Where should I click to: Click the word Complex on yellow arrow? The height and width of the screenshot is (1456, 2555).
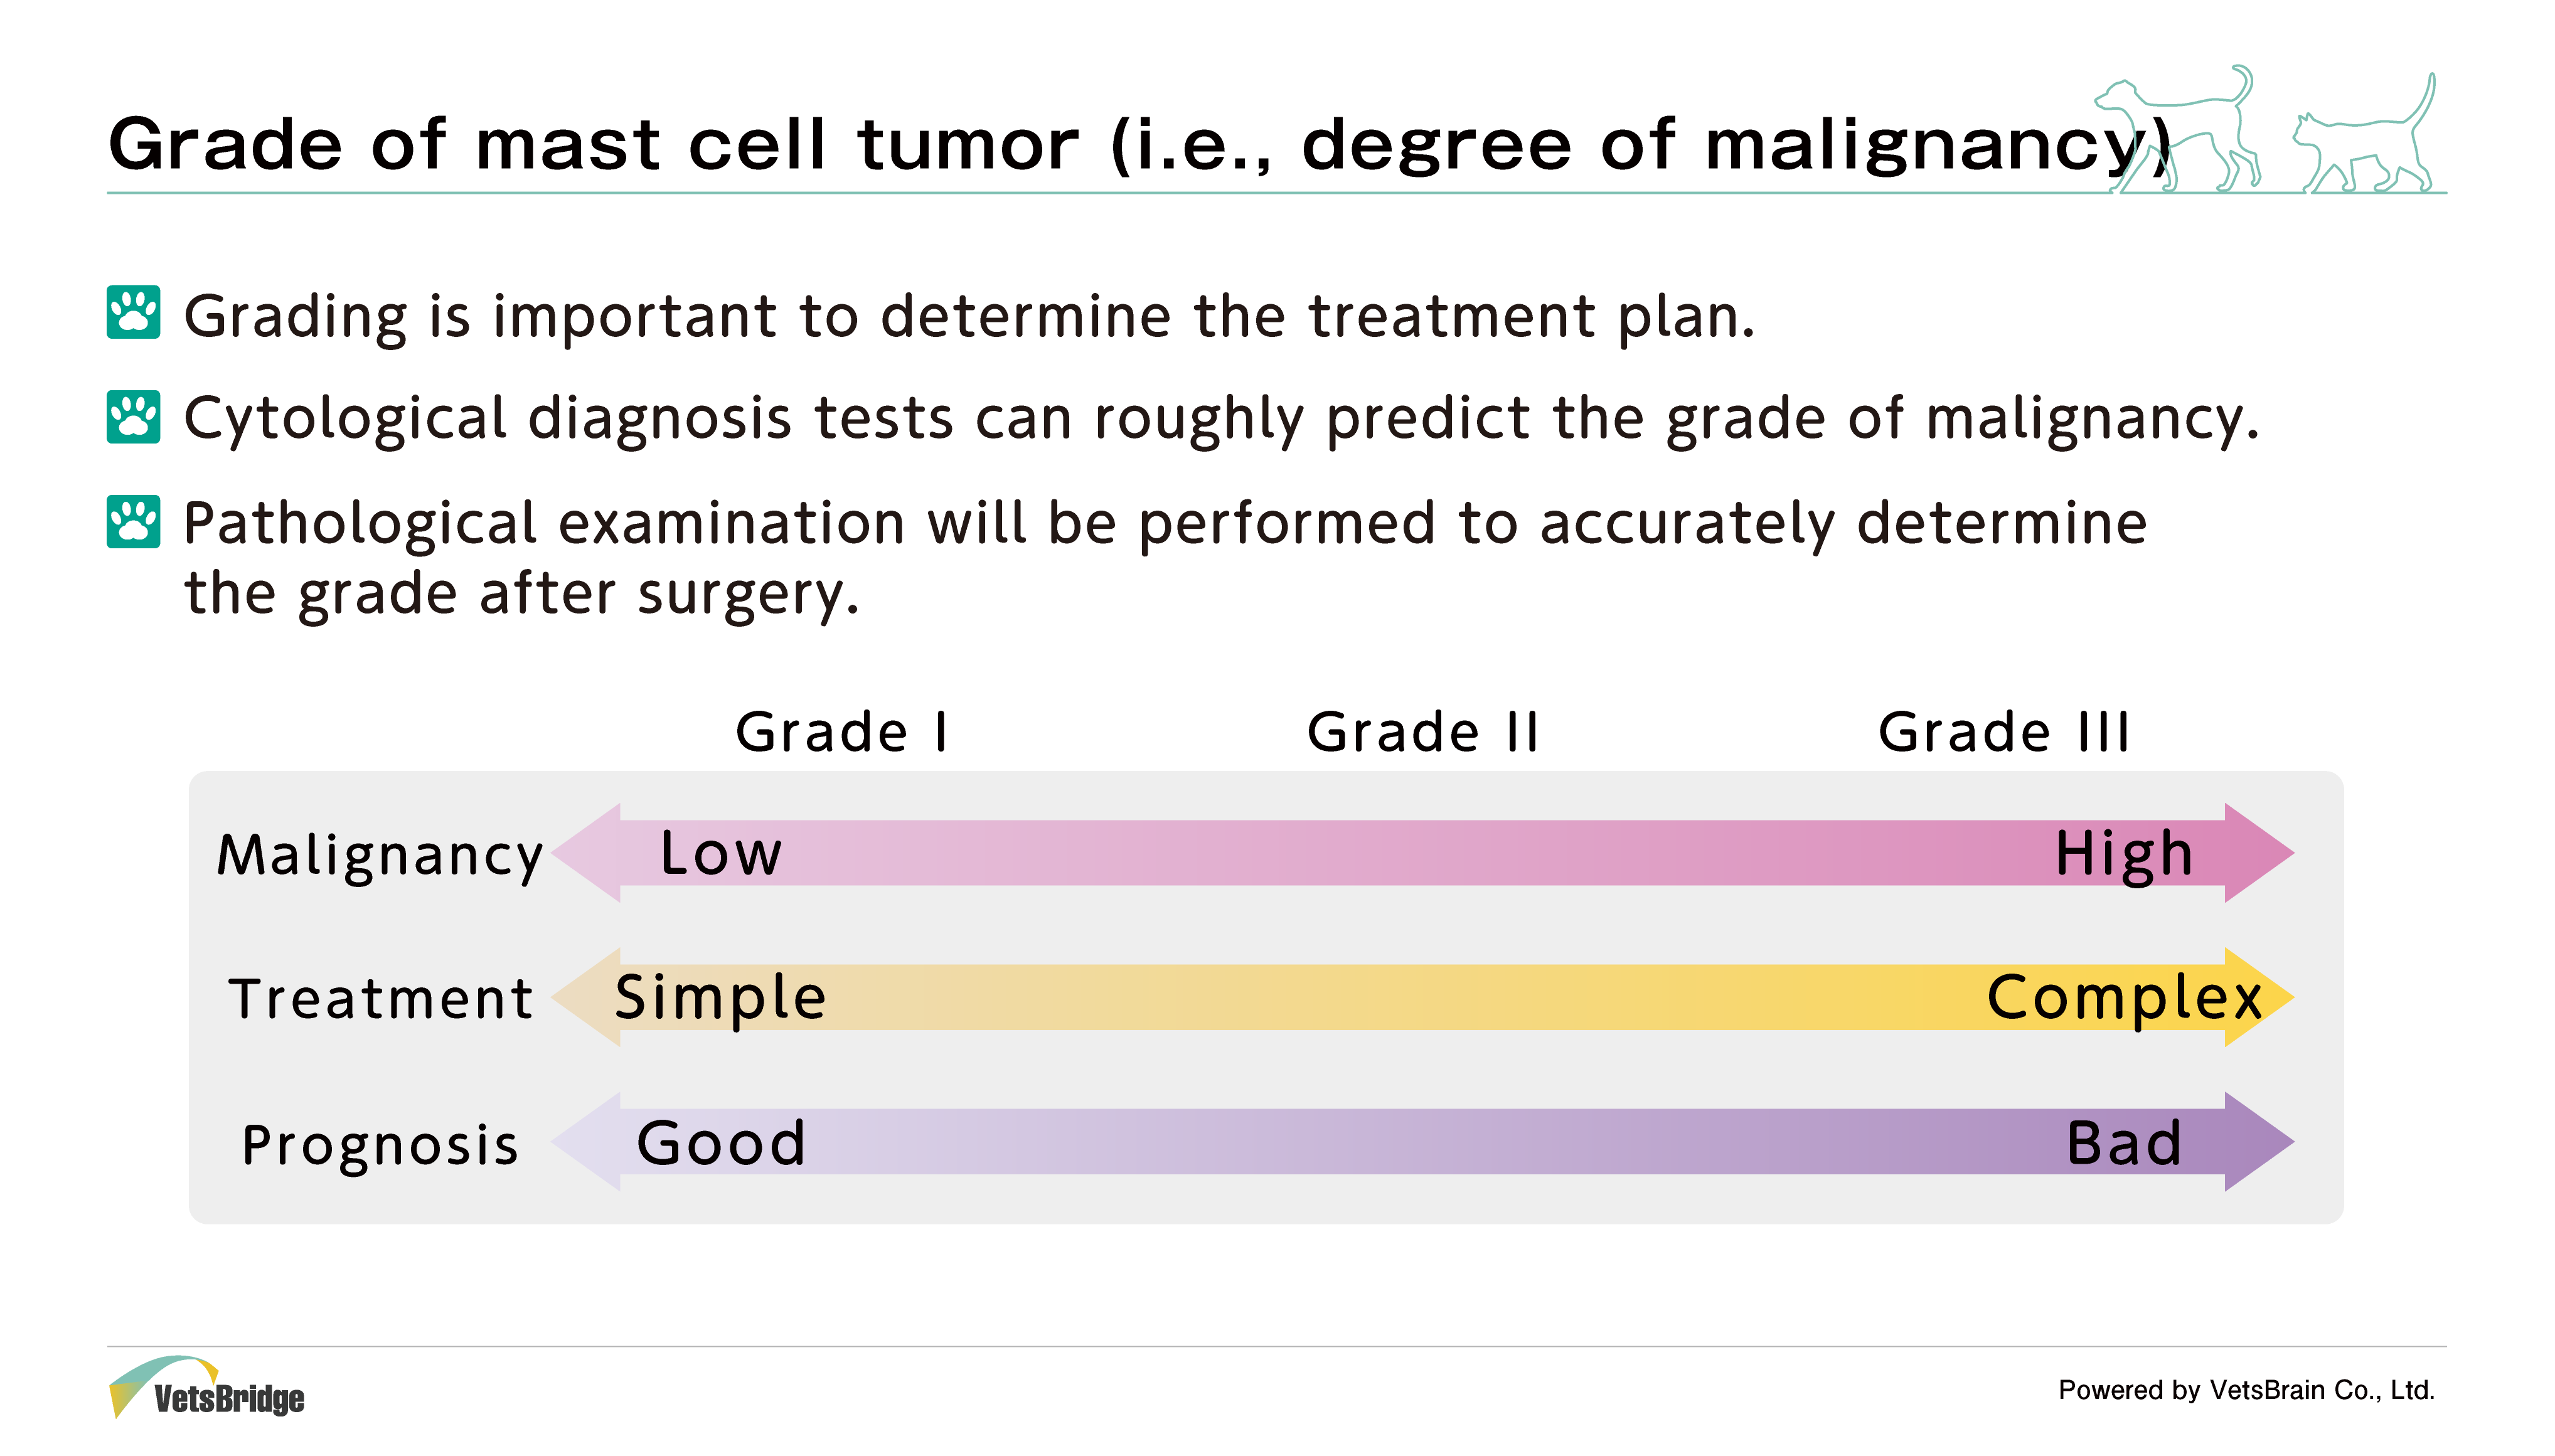pos(2124,999)
